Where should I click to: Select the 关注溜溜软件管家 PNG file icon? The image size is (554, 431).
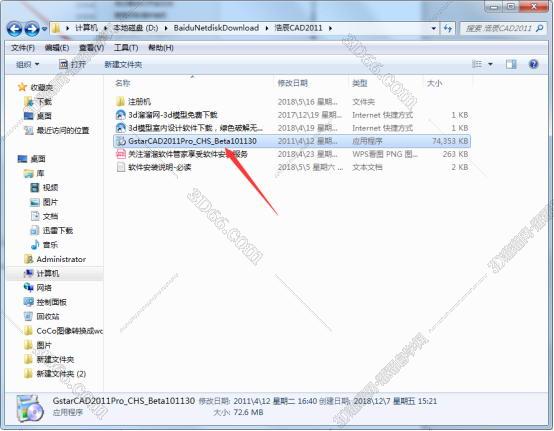pos(120,154)
